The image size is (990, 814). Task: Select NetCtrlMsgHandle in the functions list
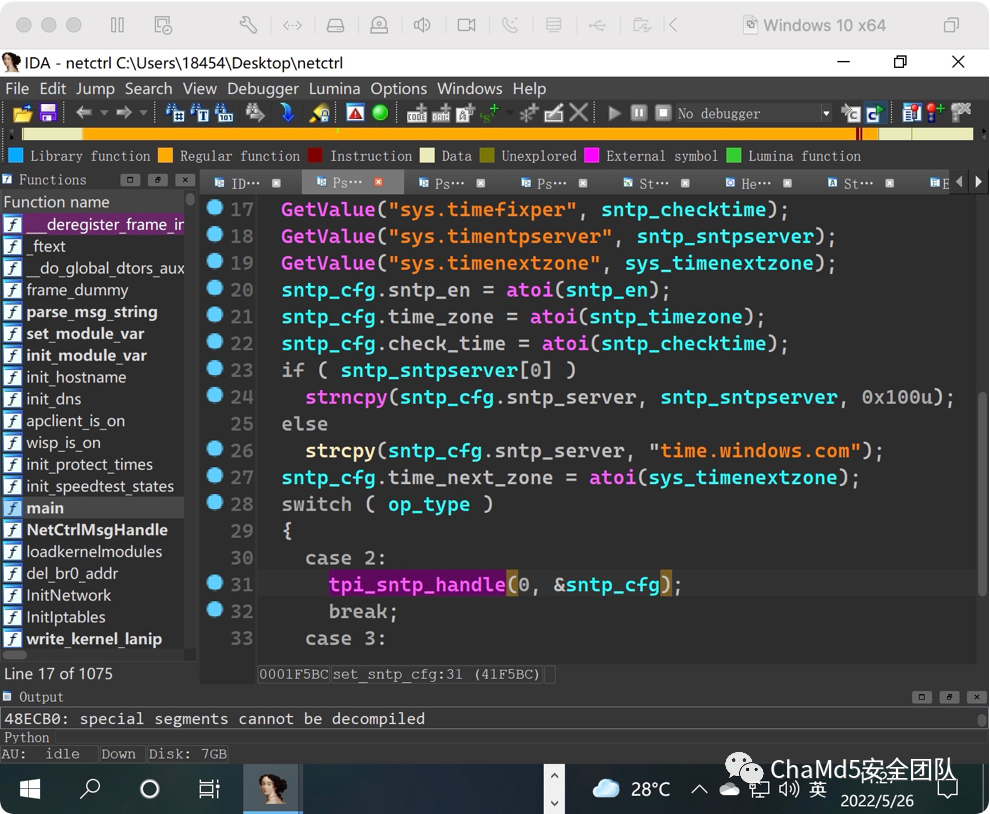click(x=93, y=530)
